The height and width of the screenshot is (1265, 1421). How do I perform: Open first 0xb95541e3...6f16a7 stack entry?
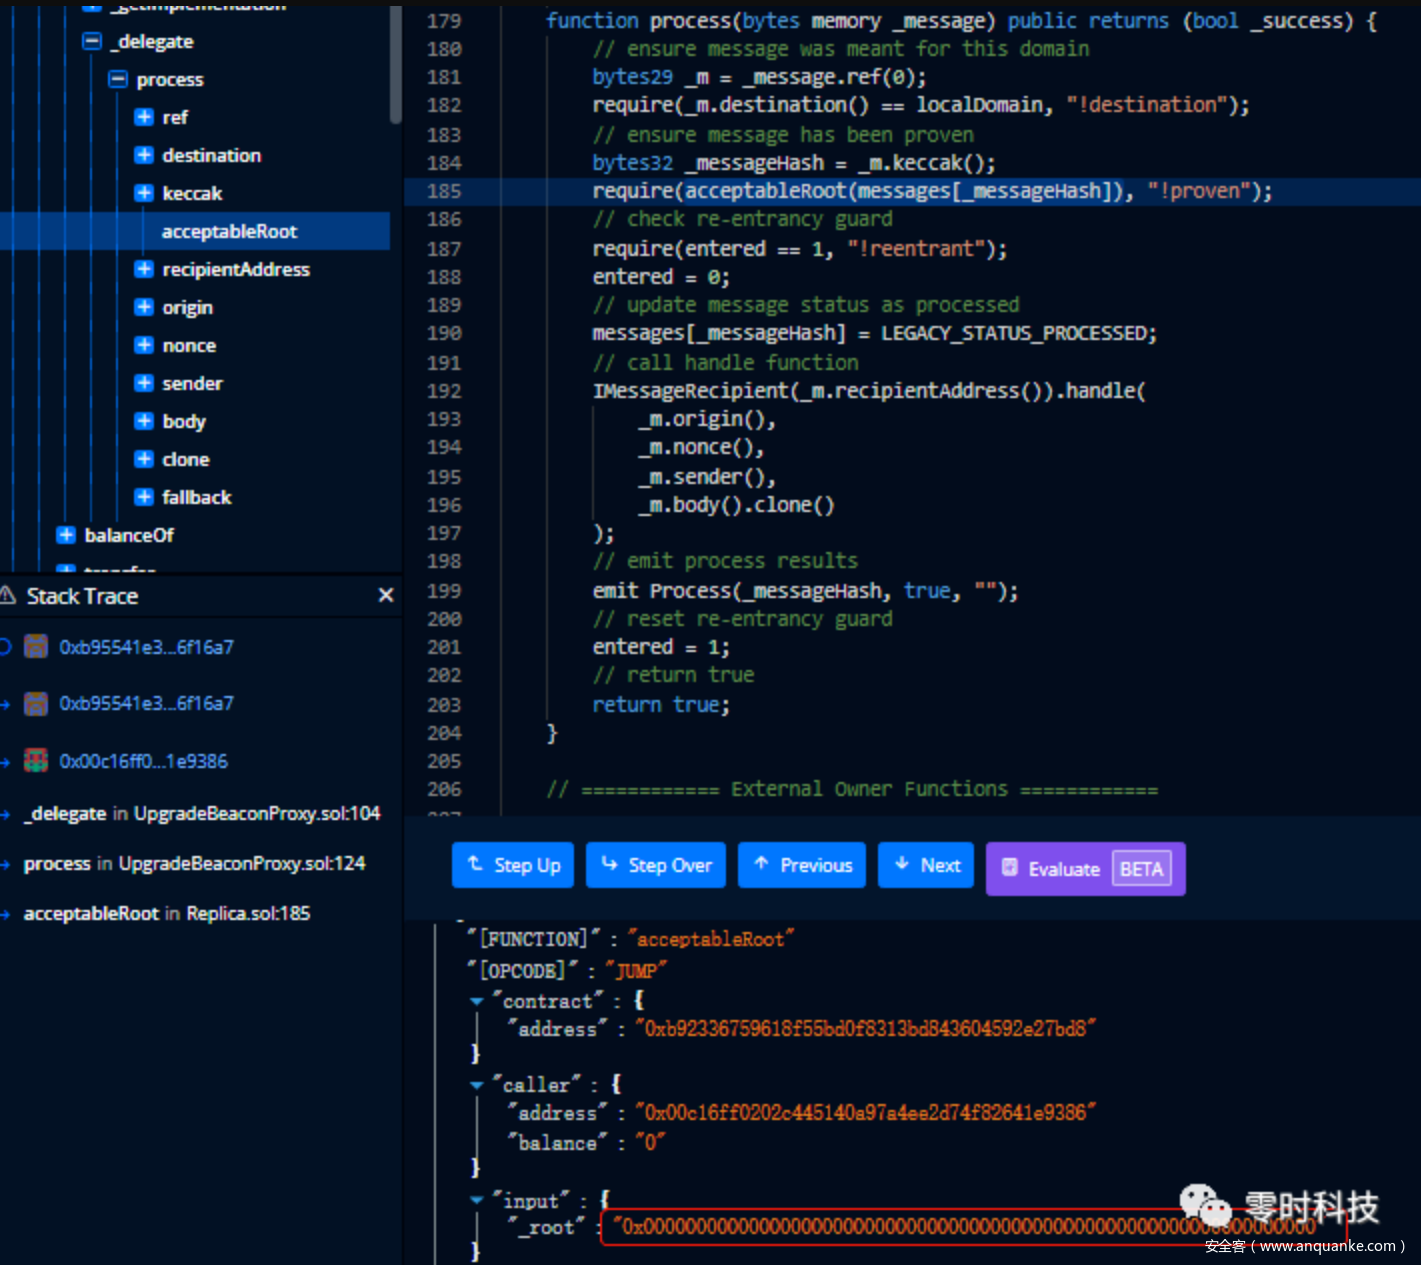tap(146, 647)
